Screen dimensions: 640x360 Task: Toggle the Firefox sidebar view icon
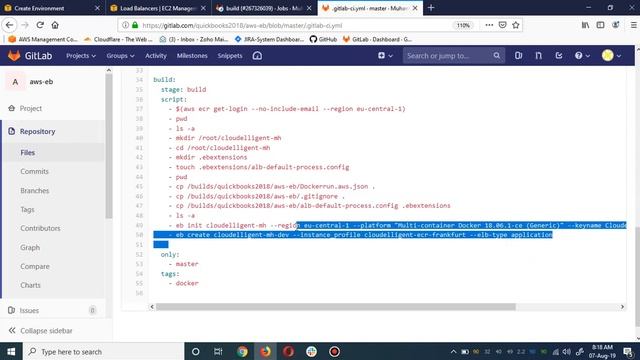(600, 25)
